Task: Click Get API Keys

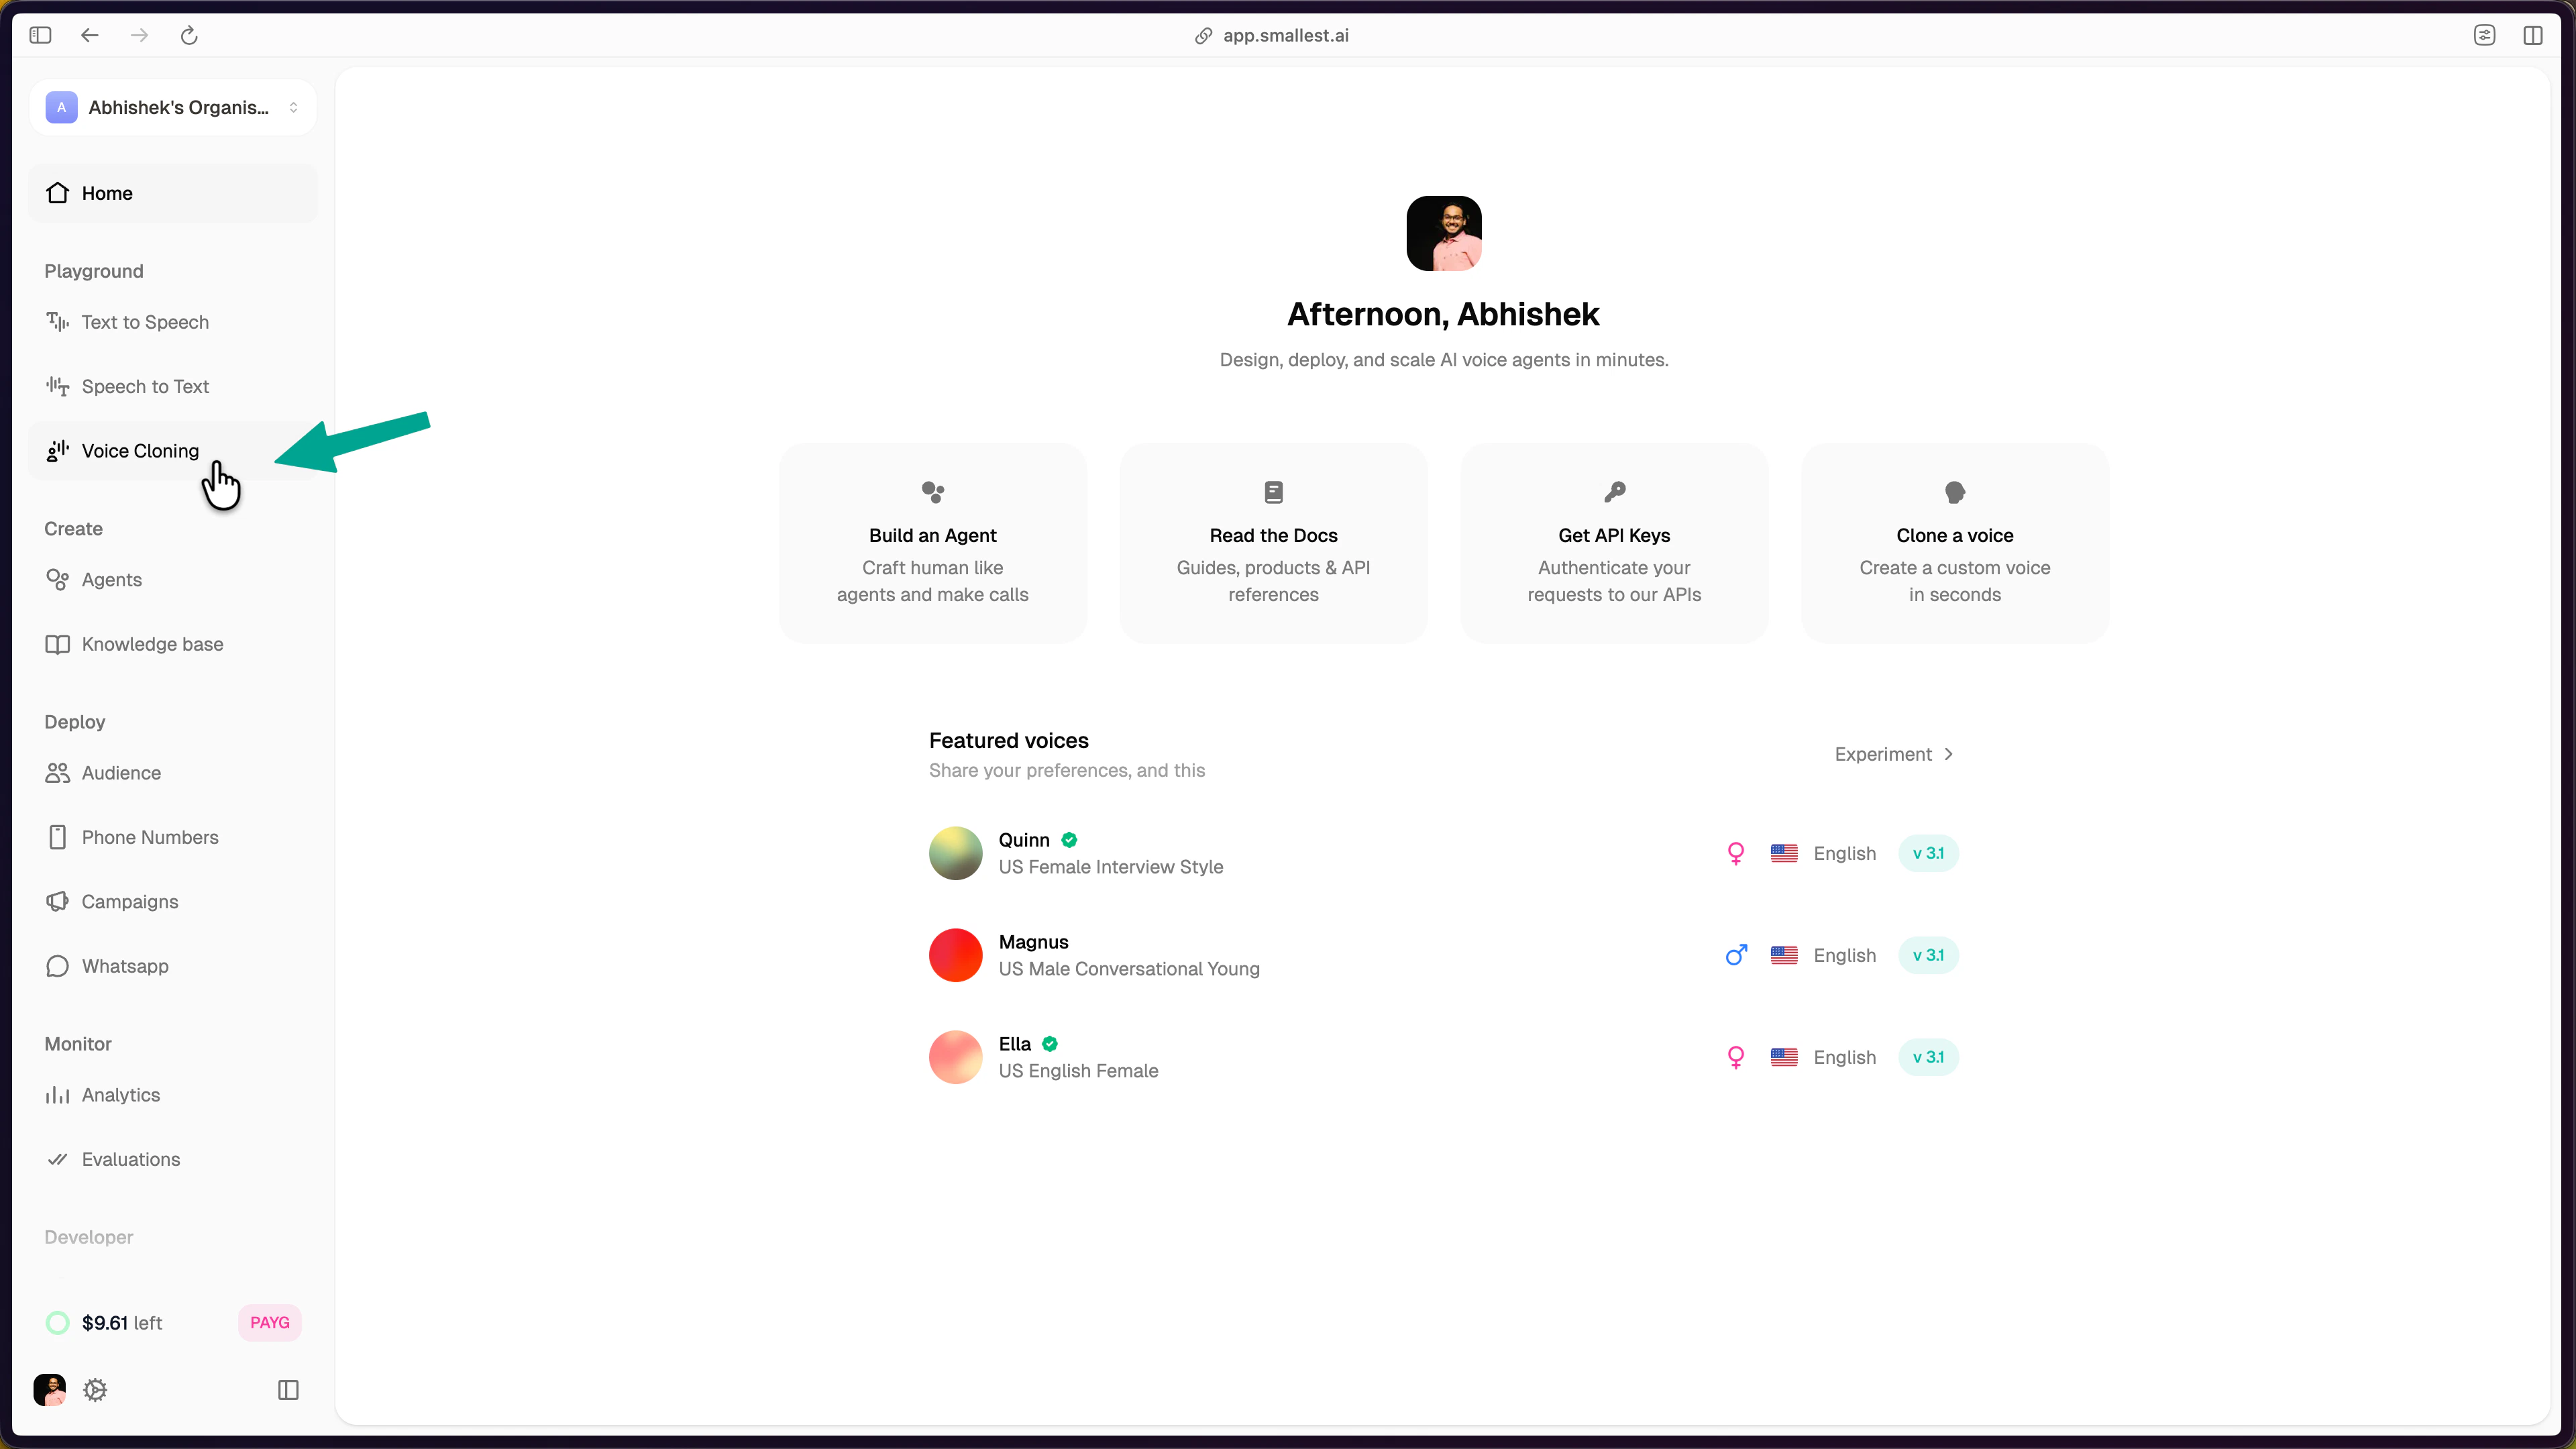Action: coord(1613,543)
